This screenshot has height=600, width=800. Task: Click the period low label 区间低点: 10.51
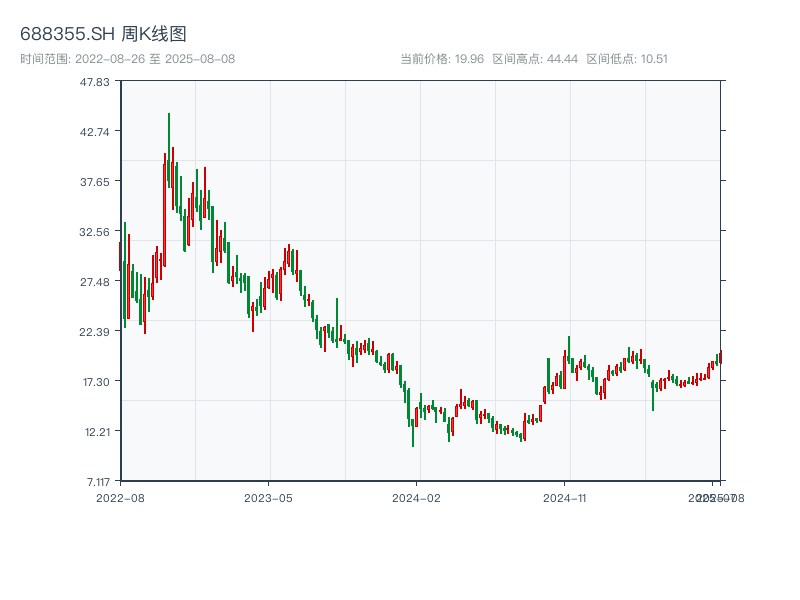(627, 59)
